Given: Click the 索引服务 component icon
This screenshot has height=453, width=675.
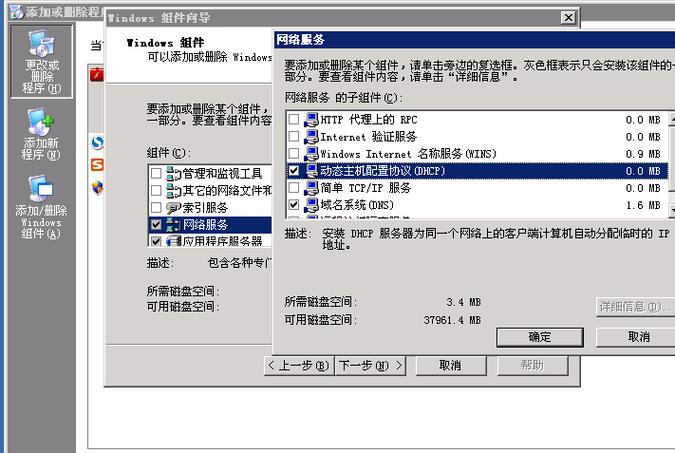Looking at the screenshot, I should pyautogui.click(x=173, y=208).
